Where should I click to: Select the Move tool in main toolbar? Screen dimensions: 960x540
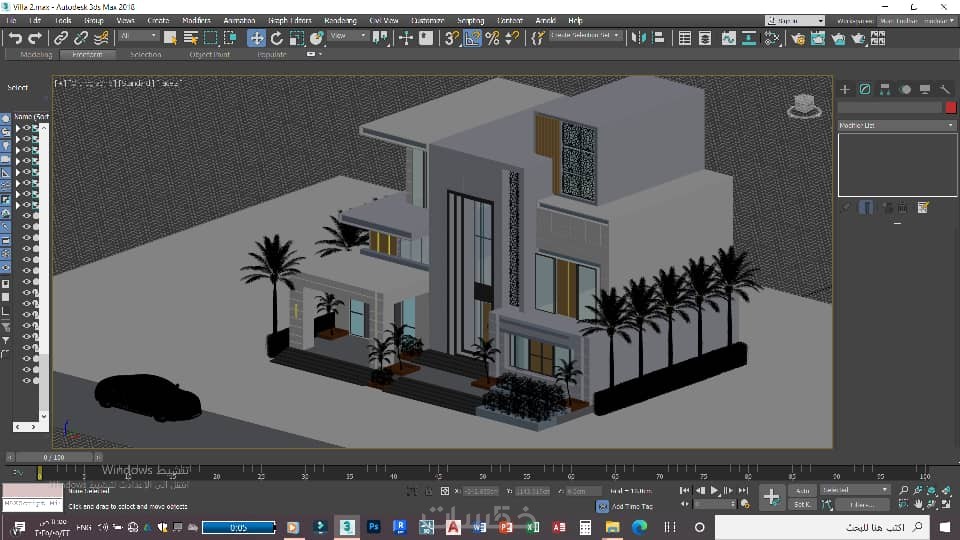tap(256, 38)
